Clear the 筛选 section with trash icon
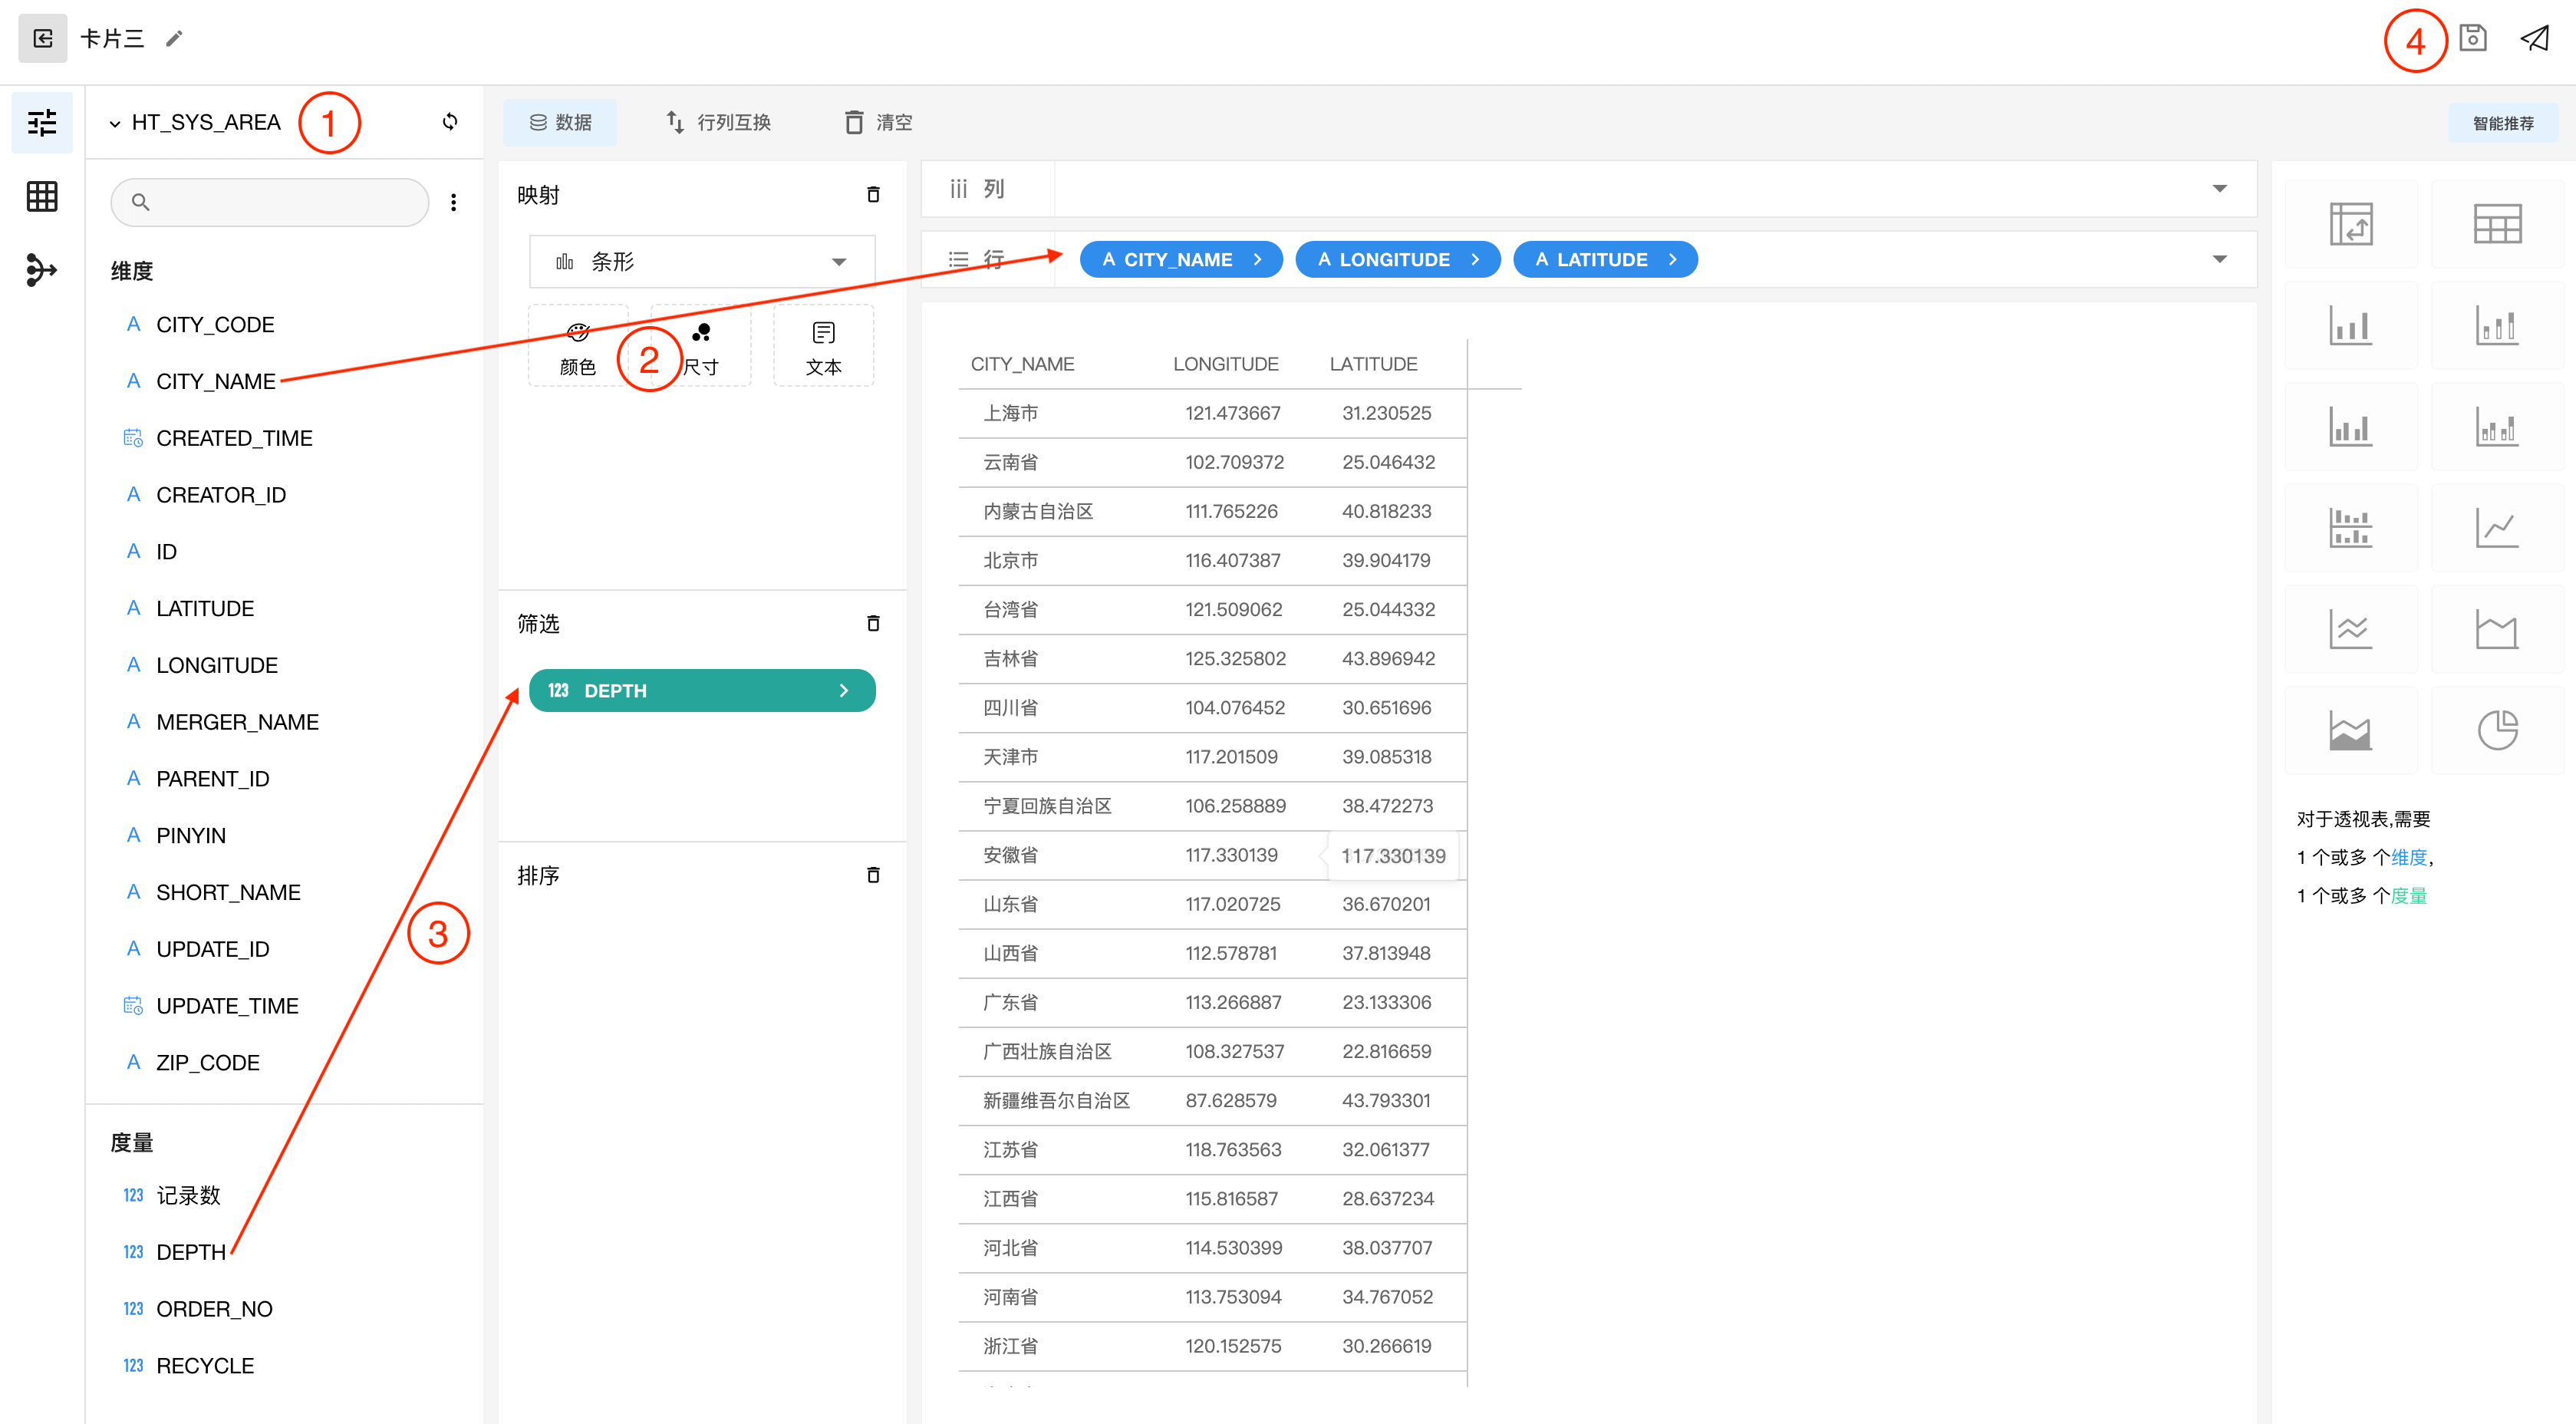Screen dimensions: 2576x1424 [873, 624]
